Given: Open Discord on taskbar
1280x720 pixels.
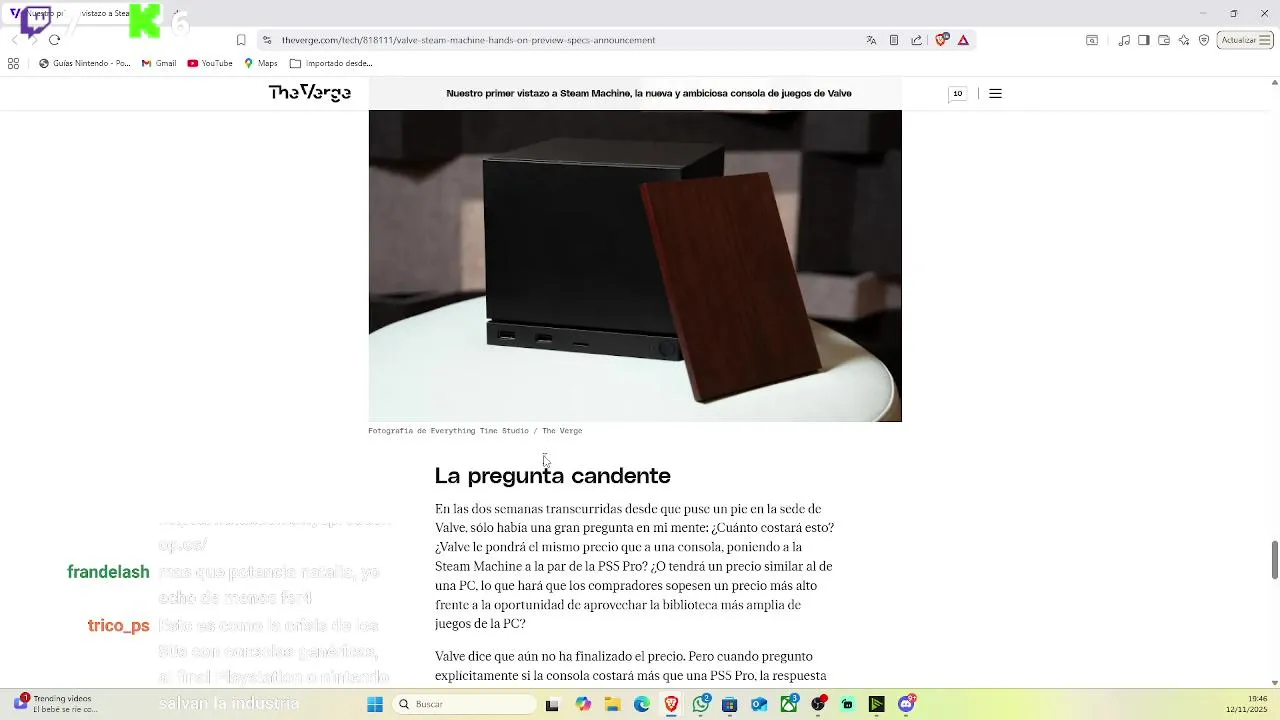Looking at the screenshot, I should tap(907, 704).
